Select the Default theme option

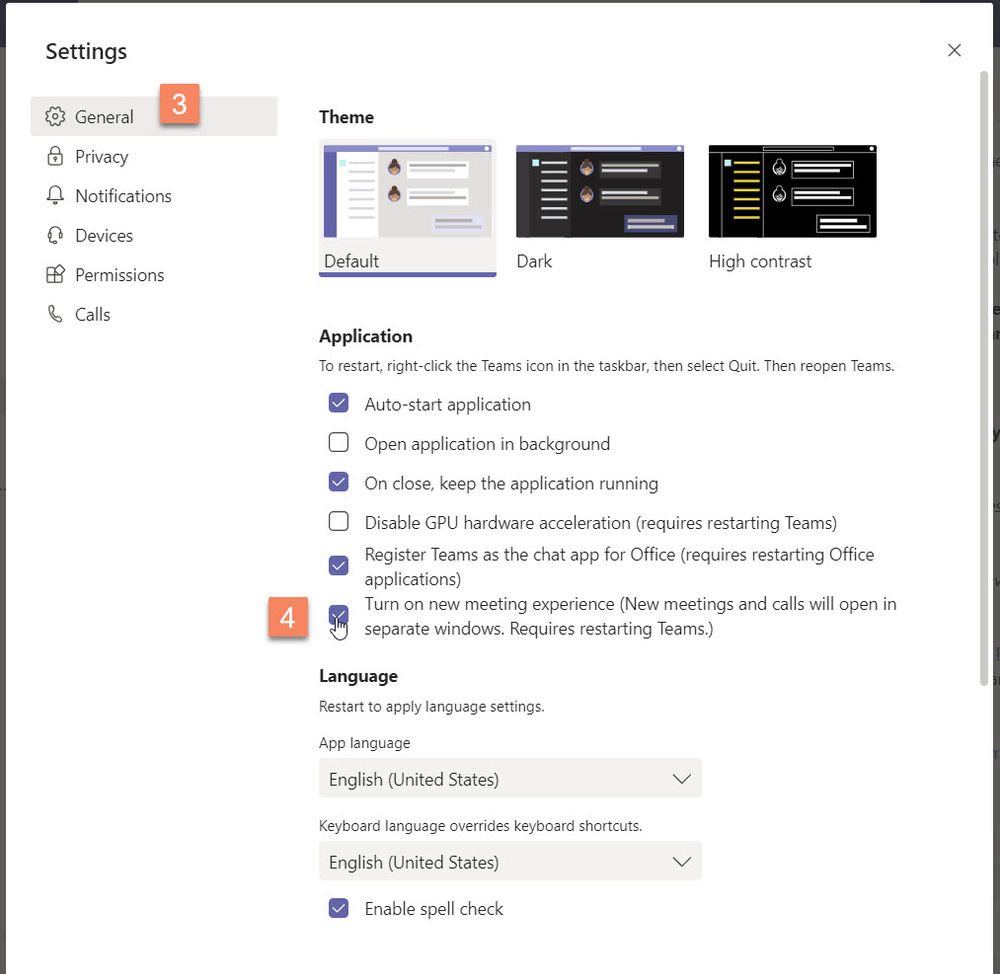(407, 191)
